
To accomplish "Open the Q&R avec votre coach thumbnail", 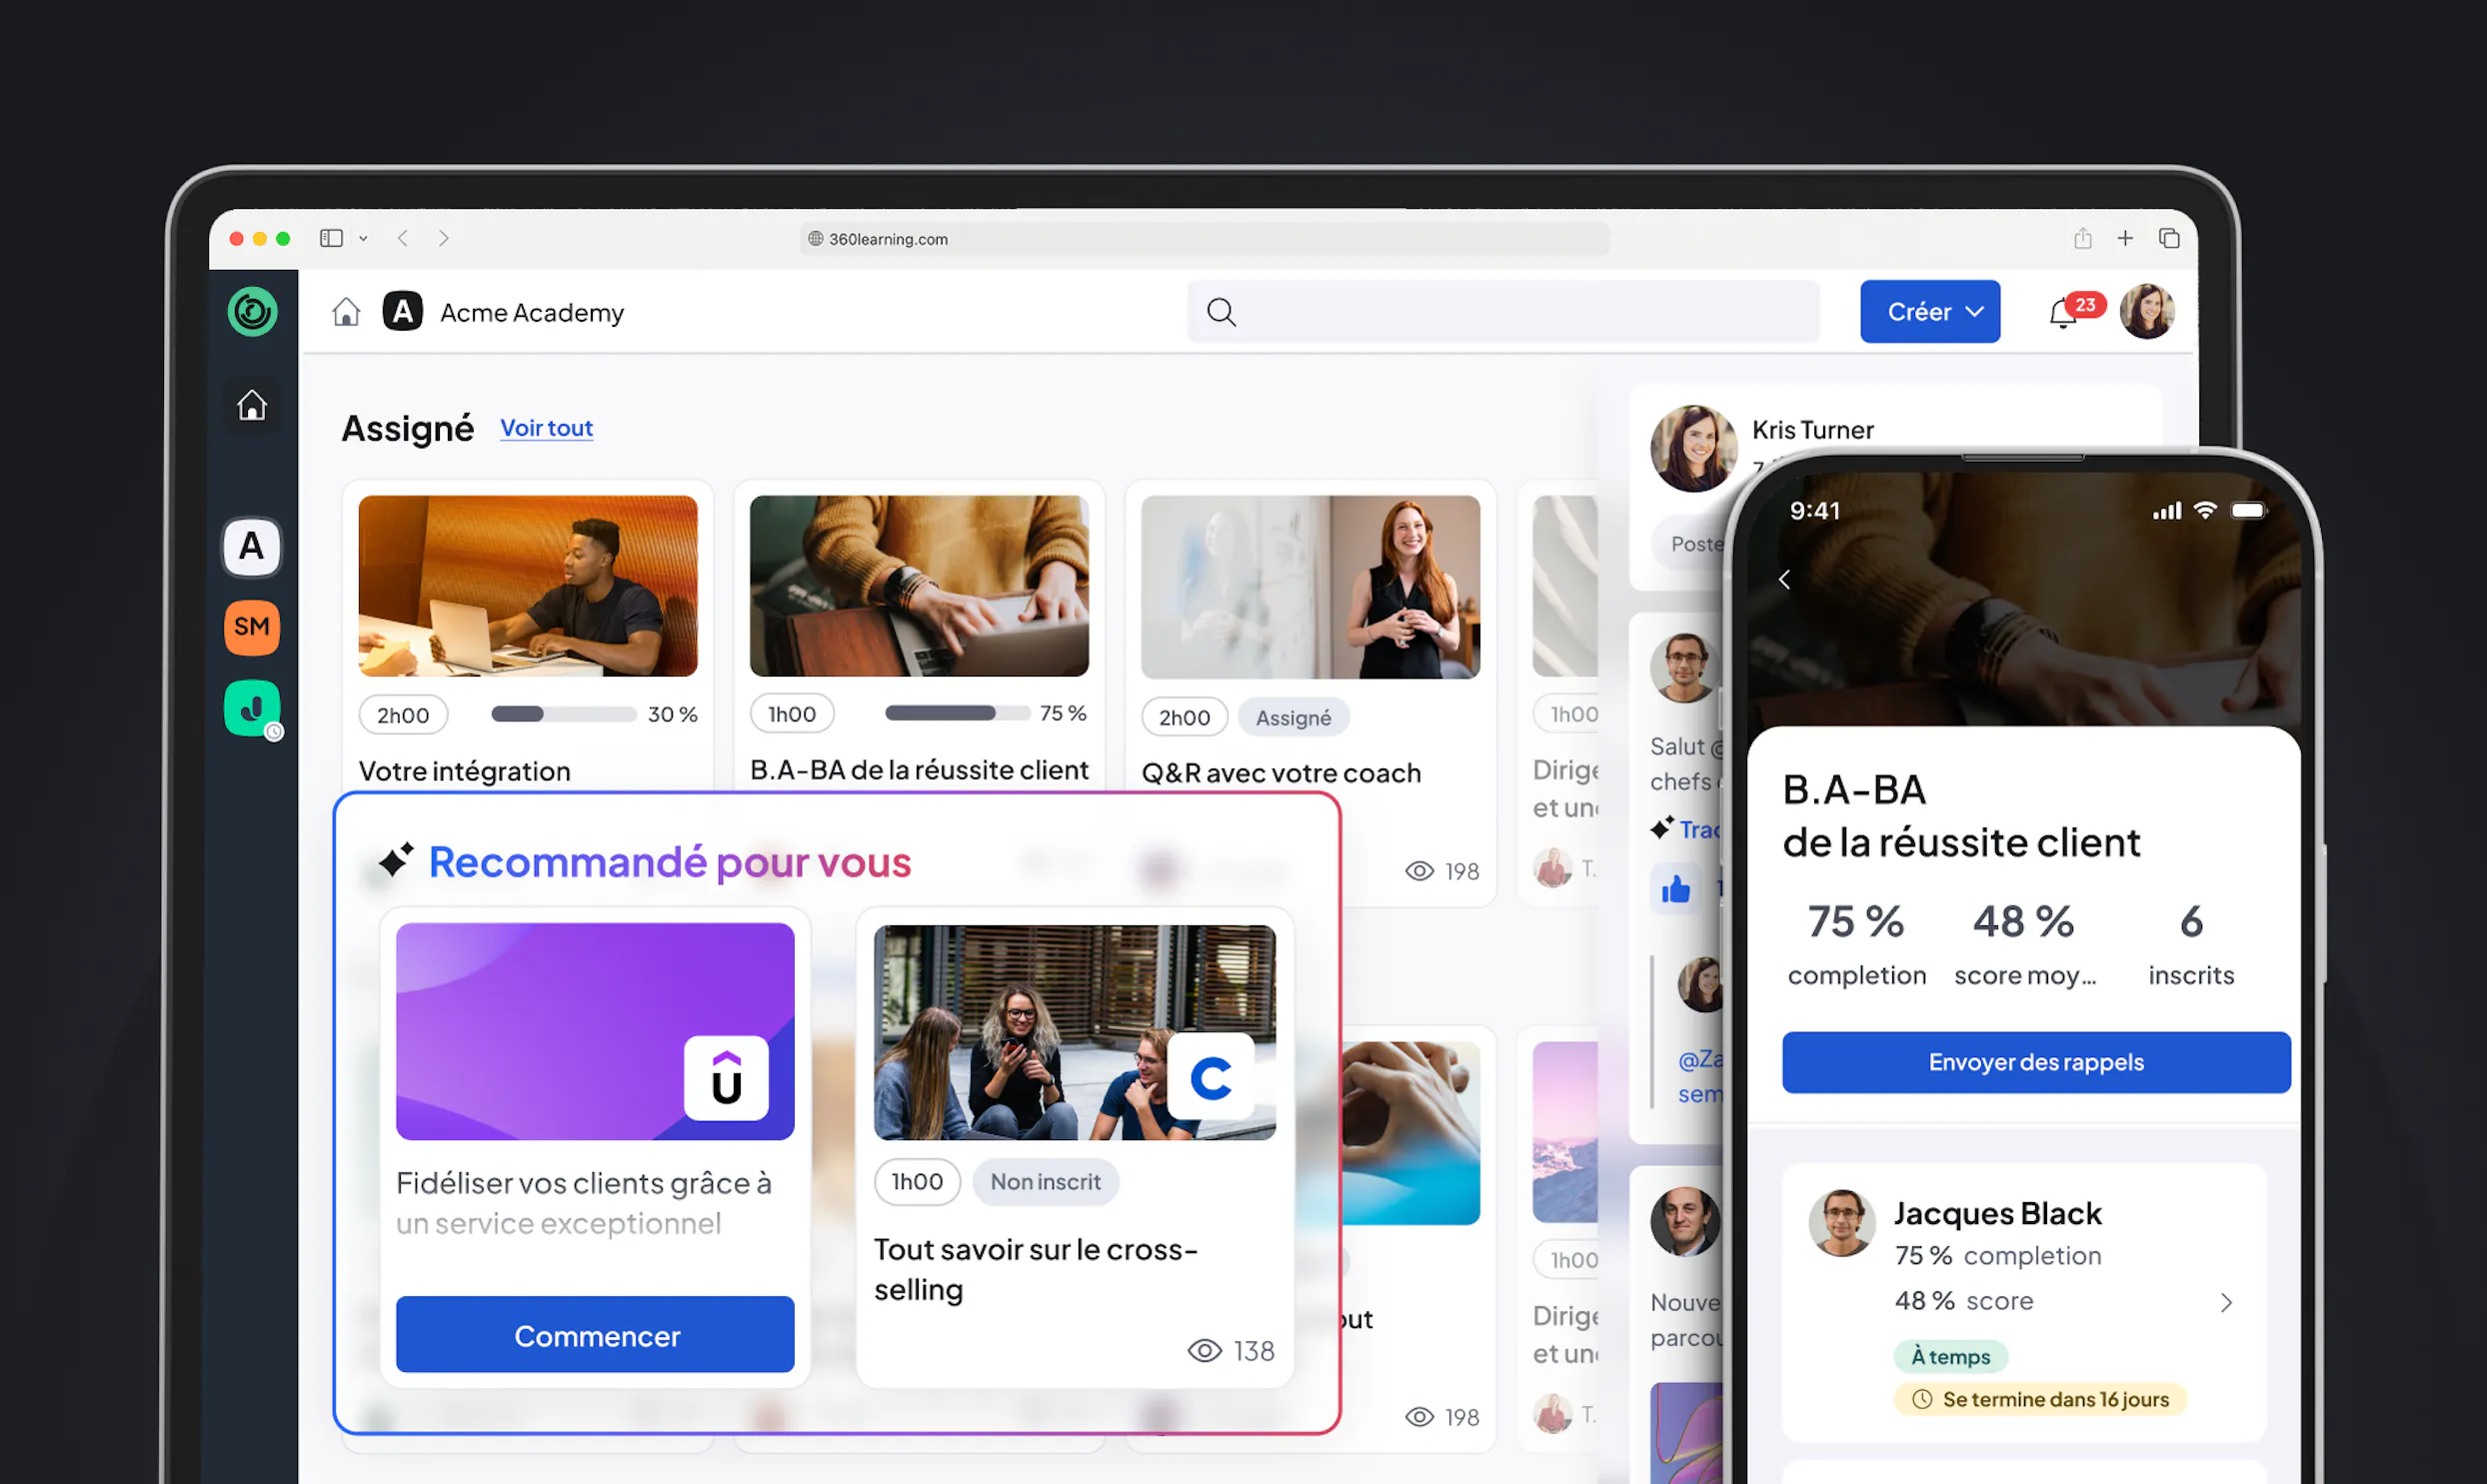I will [x=1310, y=587].
